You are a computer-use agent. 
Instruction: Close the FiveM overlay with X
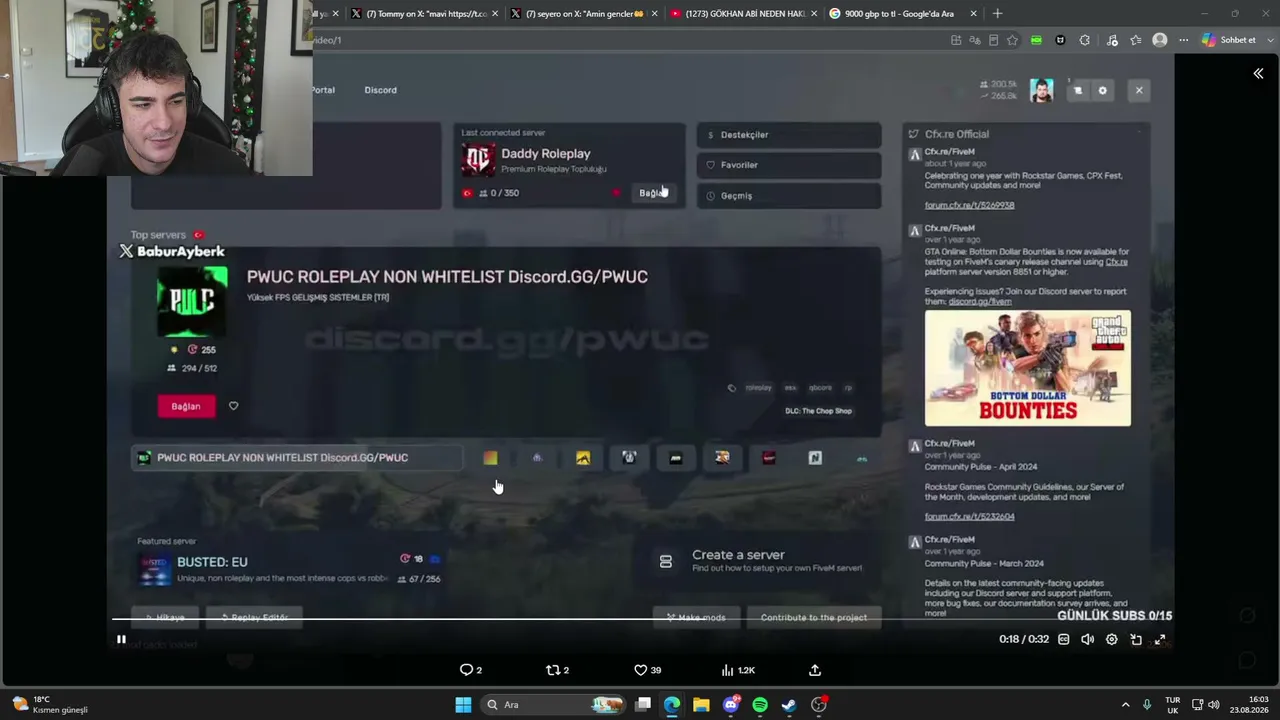[x=1139, y=90]
